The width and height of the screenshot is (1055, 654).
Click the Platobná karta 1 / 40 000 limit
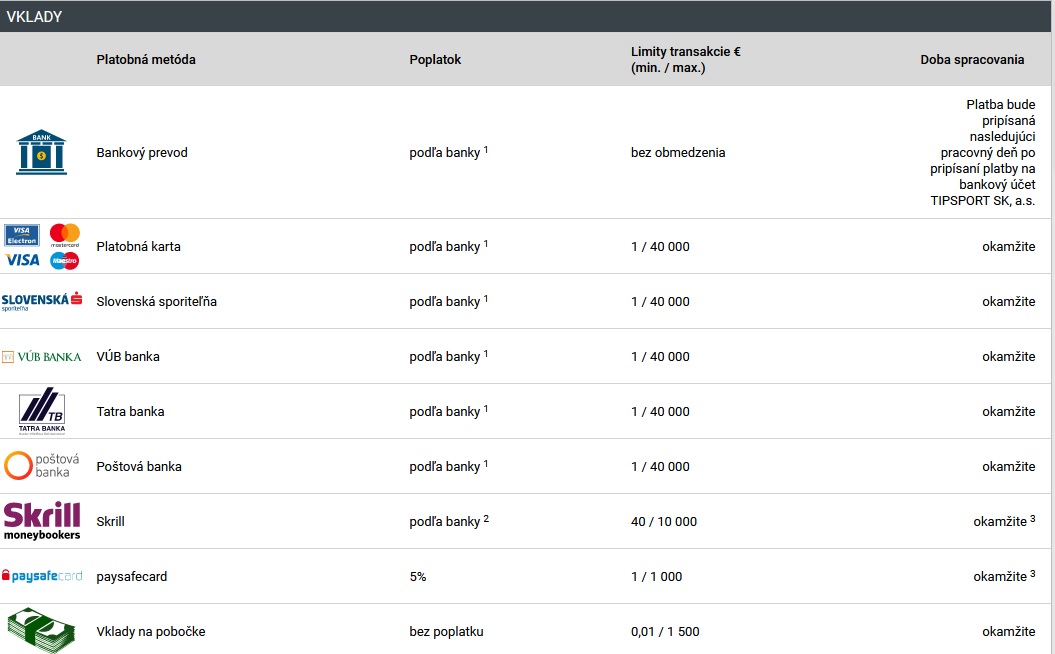coord(660,246)
